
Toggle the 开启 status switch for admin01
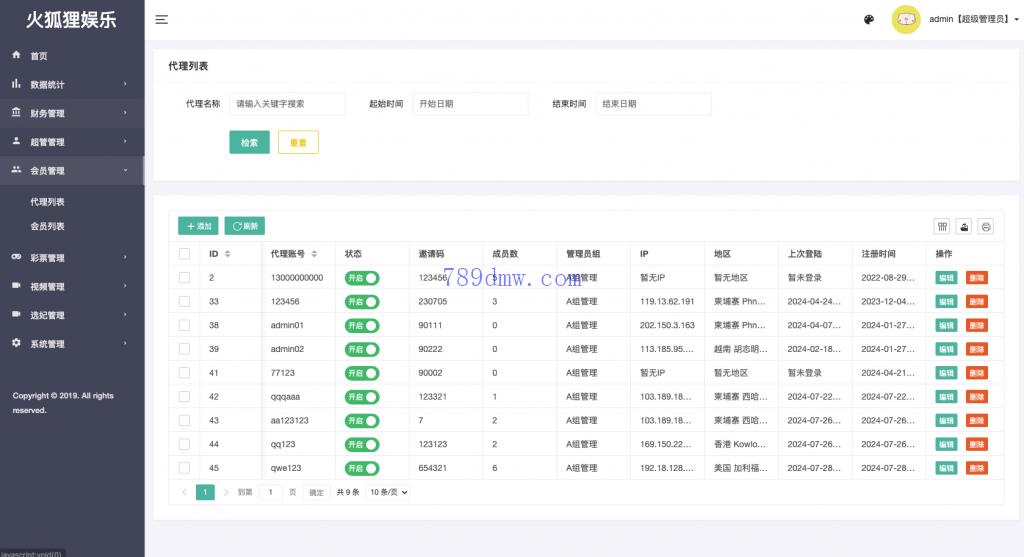pos(362,325)
